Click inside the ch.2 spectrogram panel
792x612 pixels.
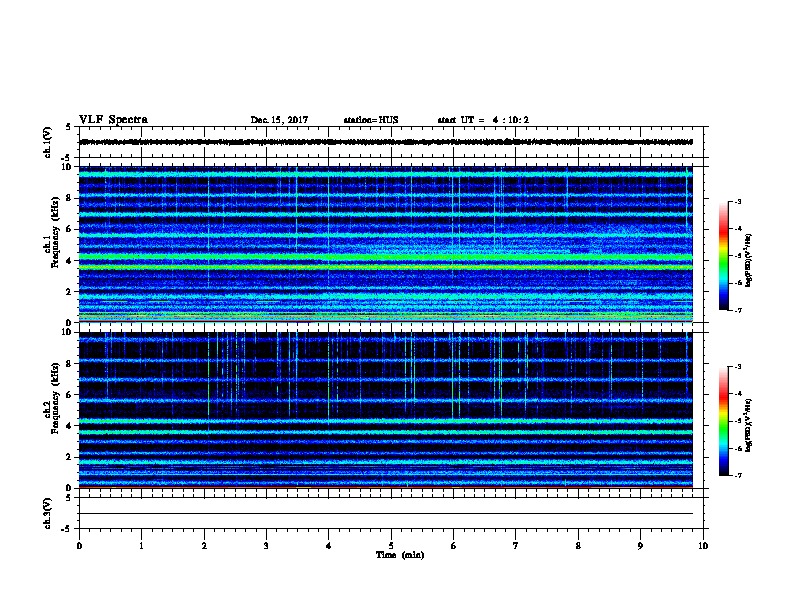click(386, 410)
